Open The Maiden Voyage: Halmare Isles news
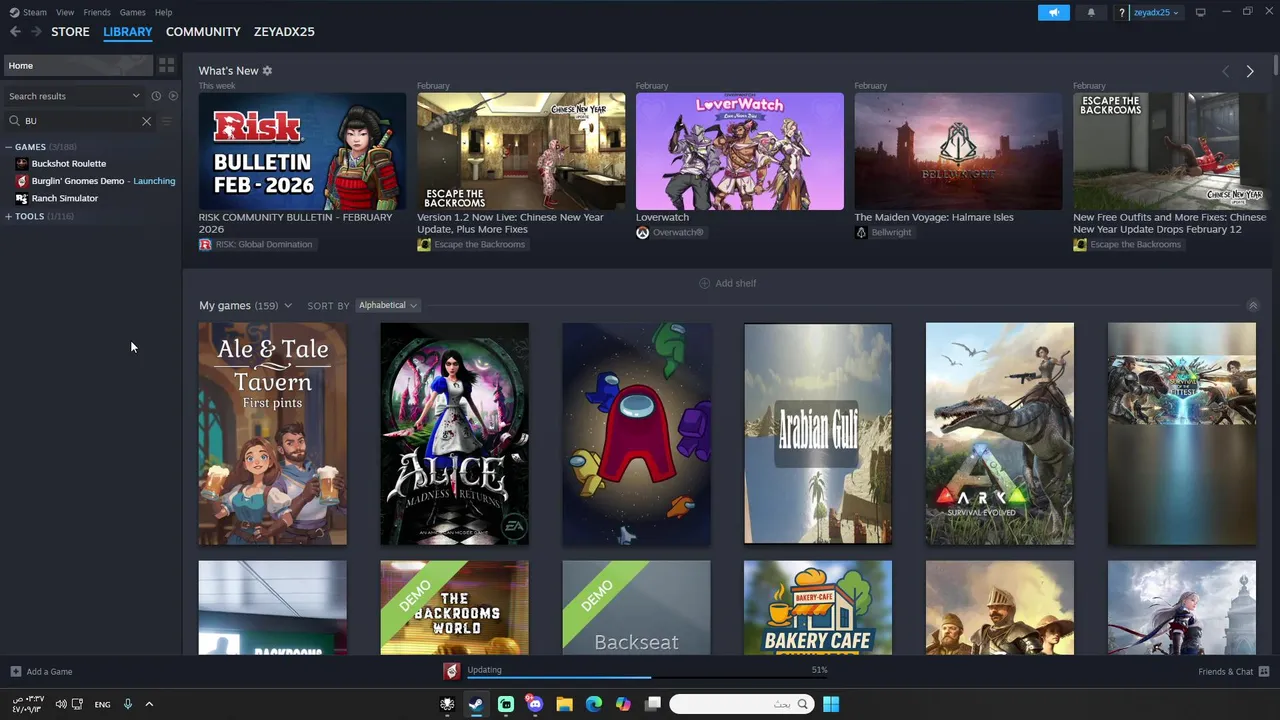The image size is (1280, 720). (958, 151)
